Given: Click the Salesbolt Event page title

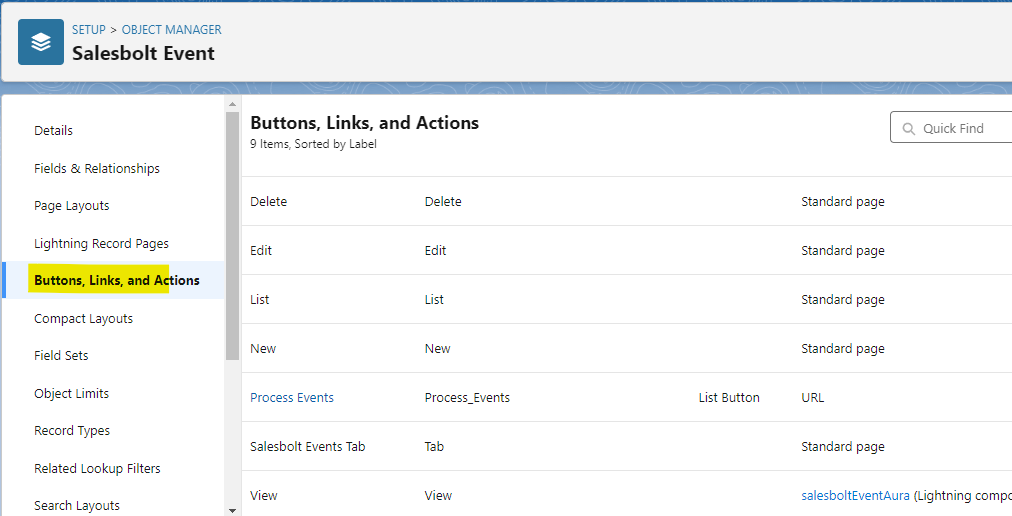Looking at the screenshot, I should [x=143, y=53].
